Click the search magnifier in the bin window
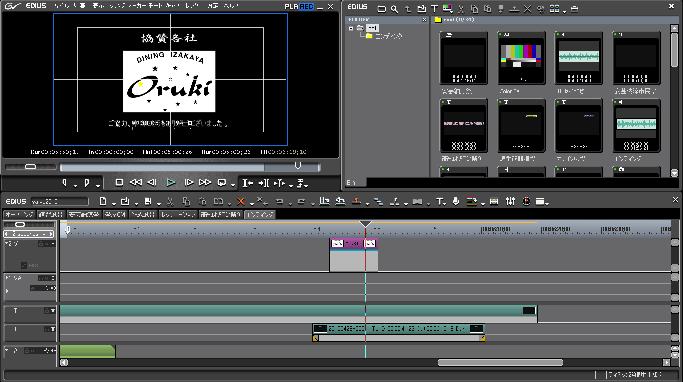Viewport: 683px width, 382px height. [x=394, y=8]
